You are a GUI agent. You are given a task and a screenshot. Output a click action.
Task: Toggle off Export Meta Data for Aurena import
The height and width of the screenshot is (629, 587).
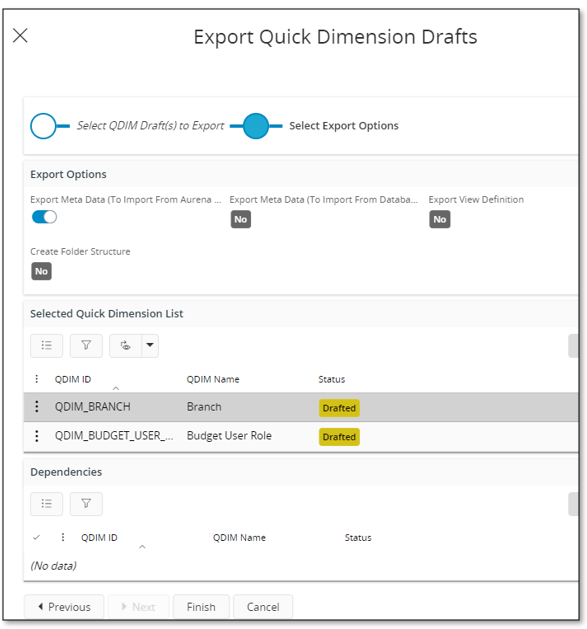point(44,217)
